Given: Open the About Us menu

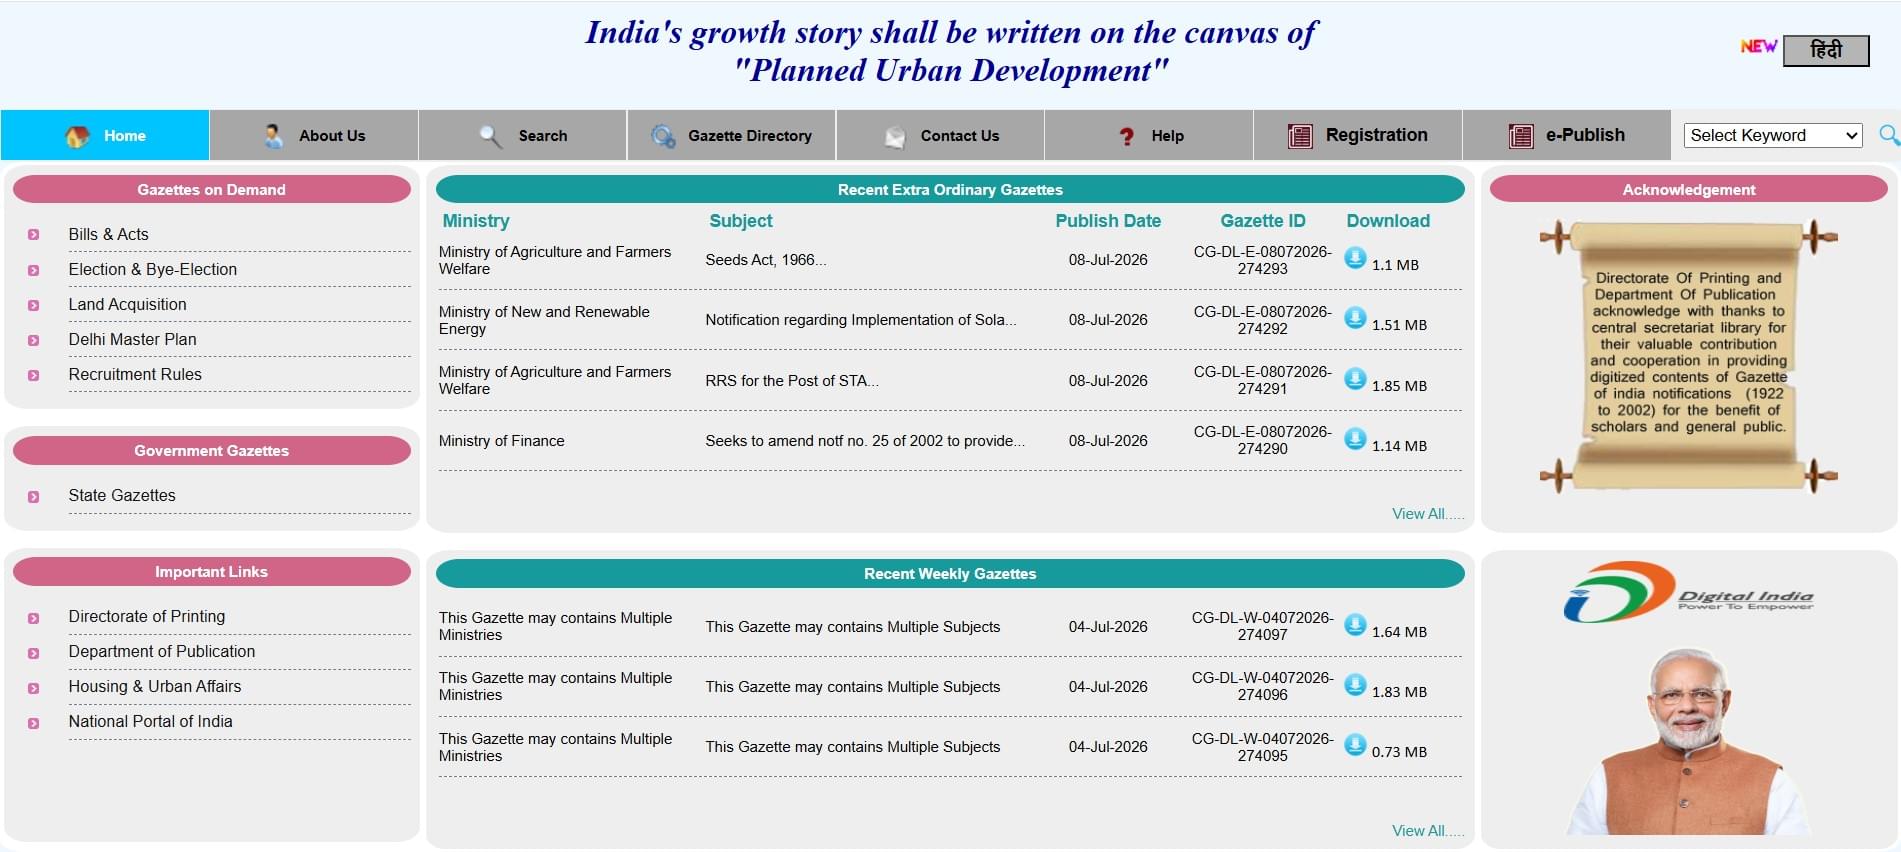Looking at the screenshot, I should click(314, 135).
